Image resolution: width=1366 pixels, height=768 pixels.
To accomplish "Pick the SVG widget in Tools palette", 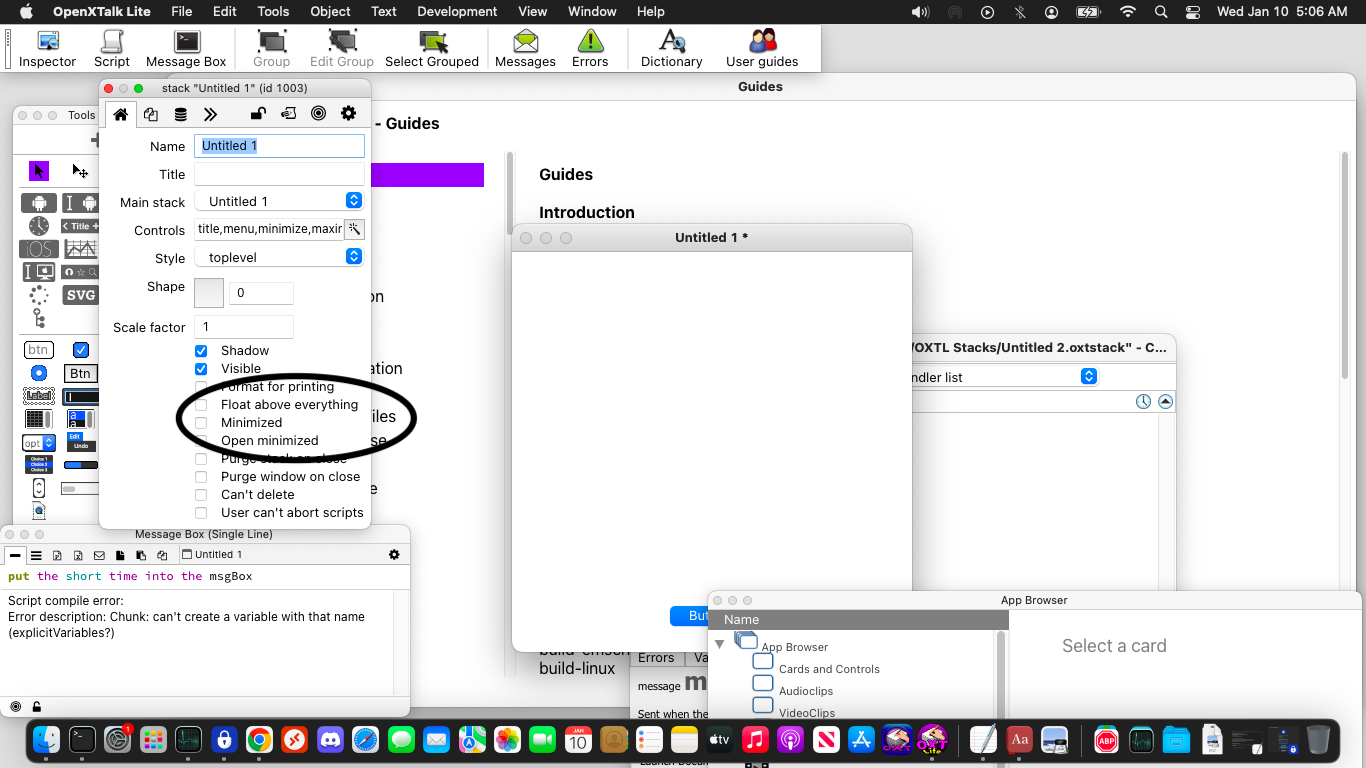I will tap(80, 295).
